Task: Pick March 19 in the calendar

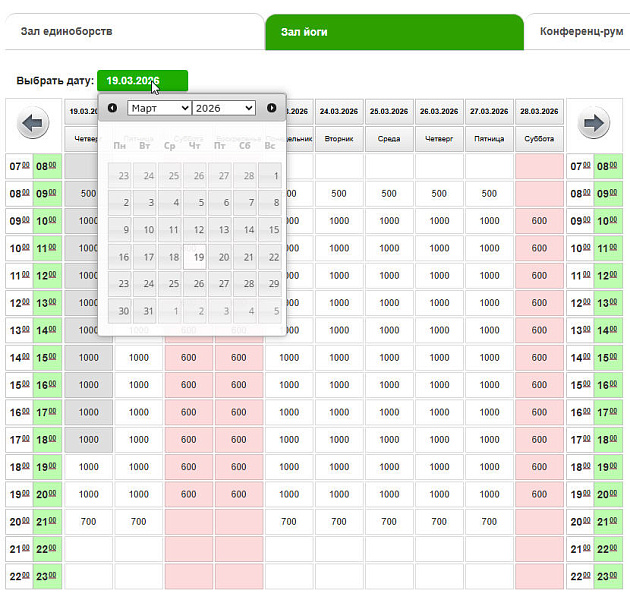Action: click(195, 257)
